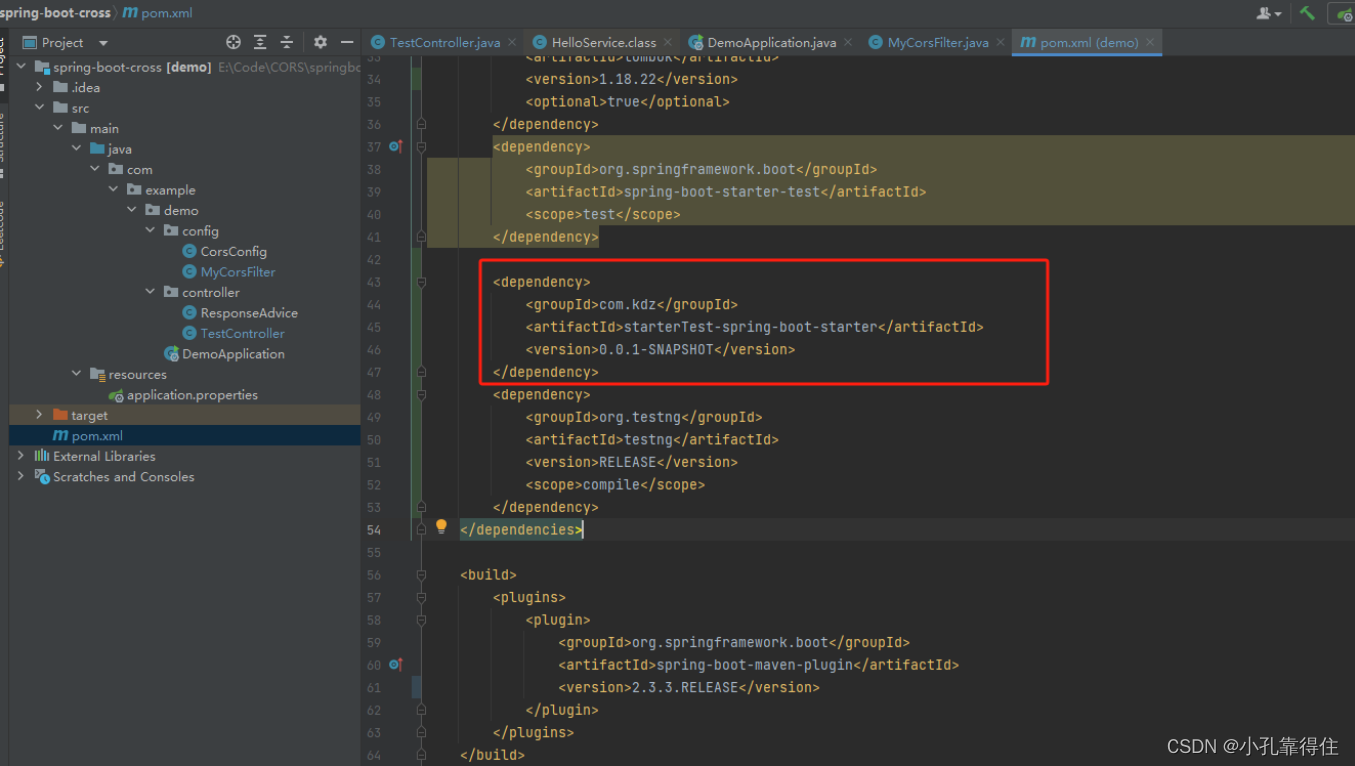Click the Collapse All icon in Project panel
The height and width of the screenshot is (766, 1355).
pos(287,42)
